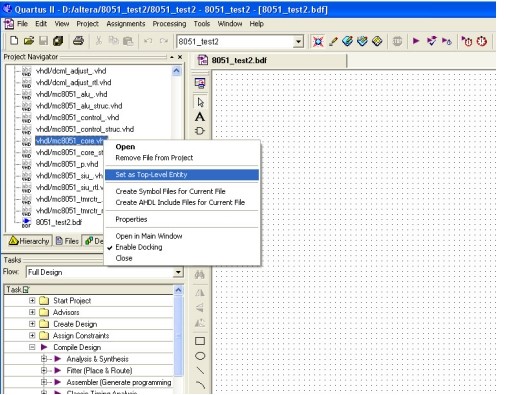Open the Project menu
The height and width of the screenshot is (395, 506).
(x=87, y=24)
